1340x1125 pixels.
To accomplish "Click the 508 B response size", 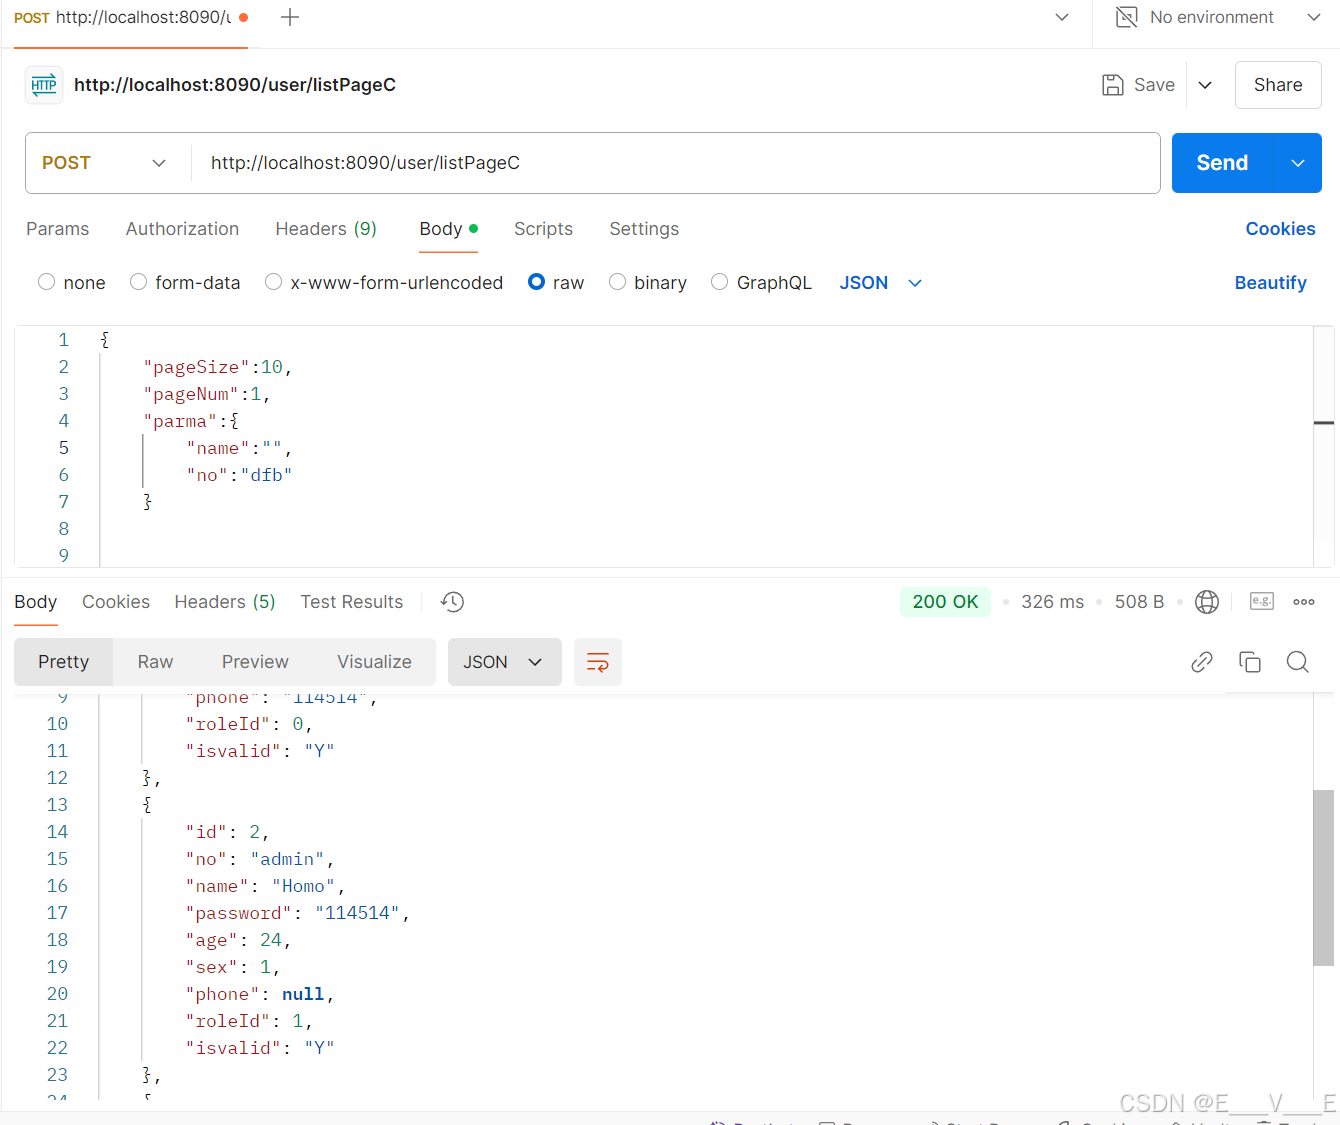I will 1139,602.
